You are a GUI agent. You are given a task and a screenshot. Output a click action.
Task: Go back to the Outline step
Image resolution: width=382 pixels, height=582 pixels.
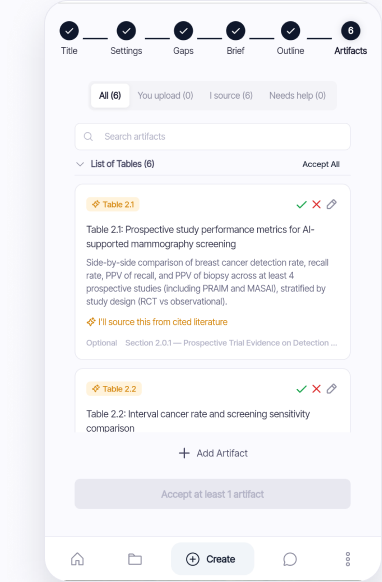(290, 38)
